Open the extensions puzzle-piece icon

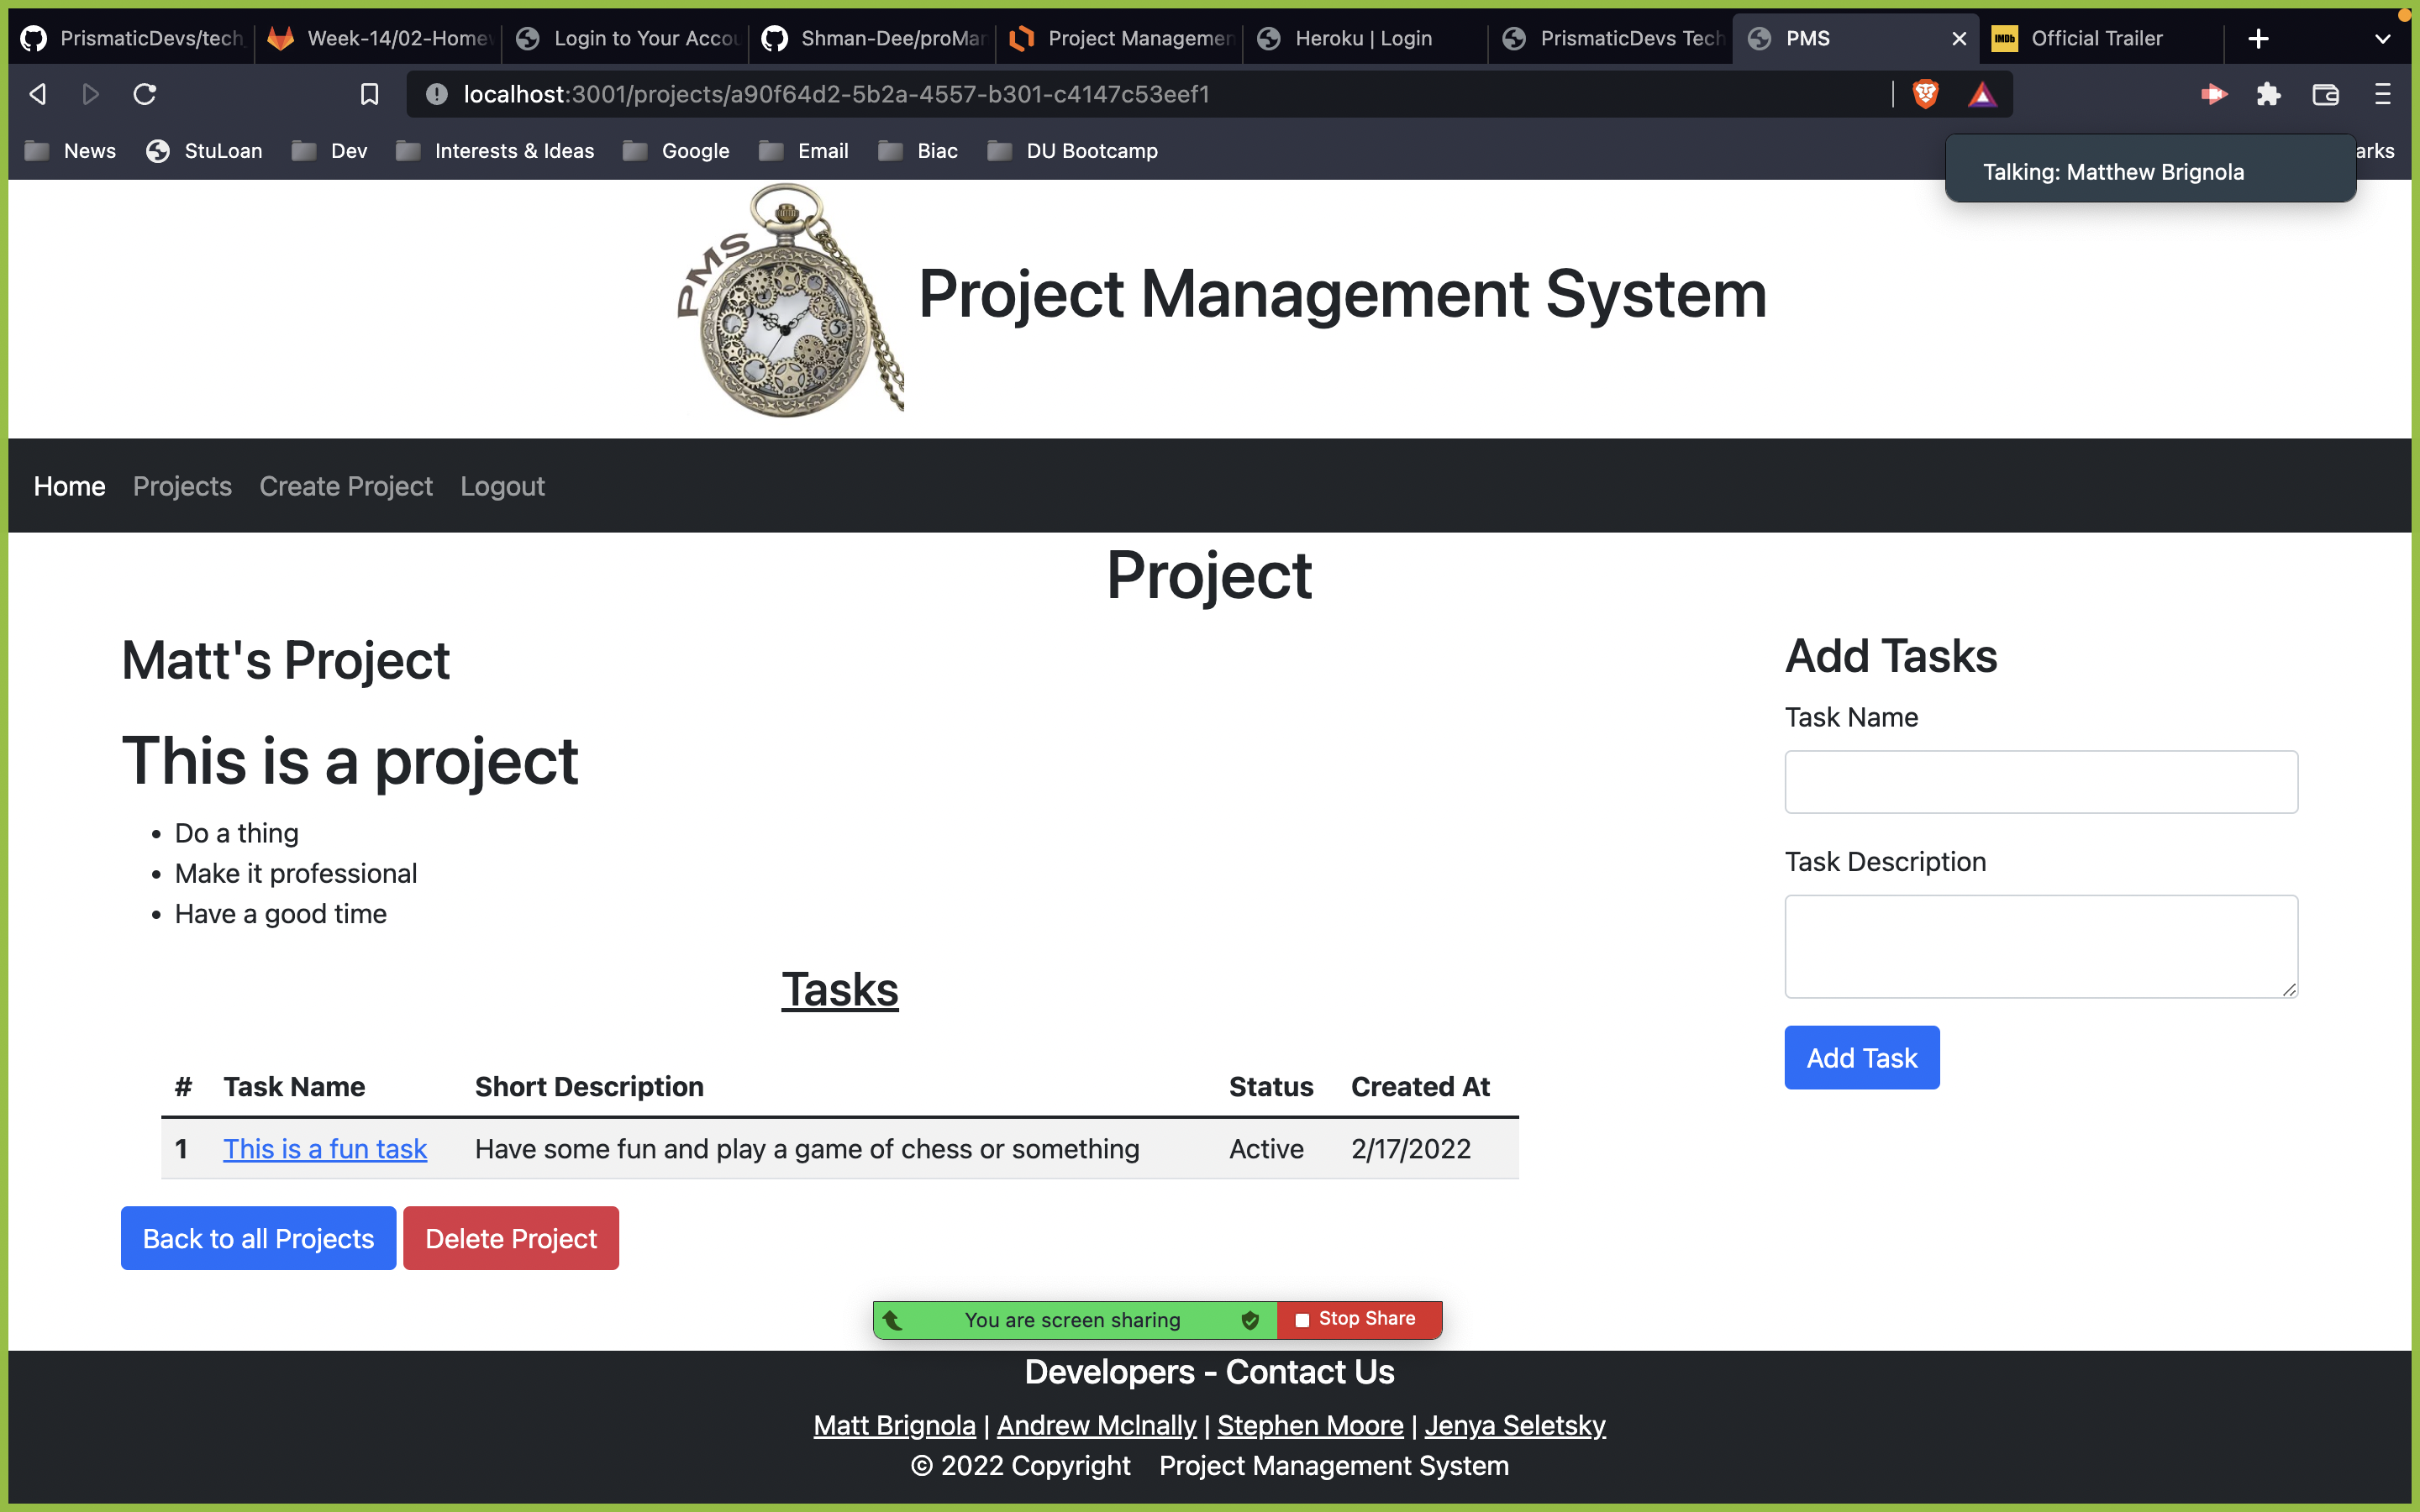click(2268, 94)
